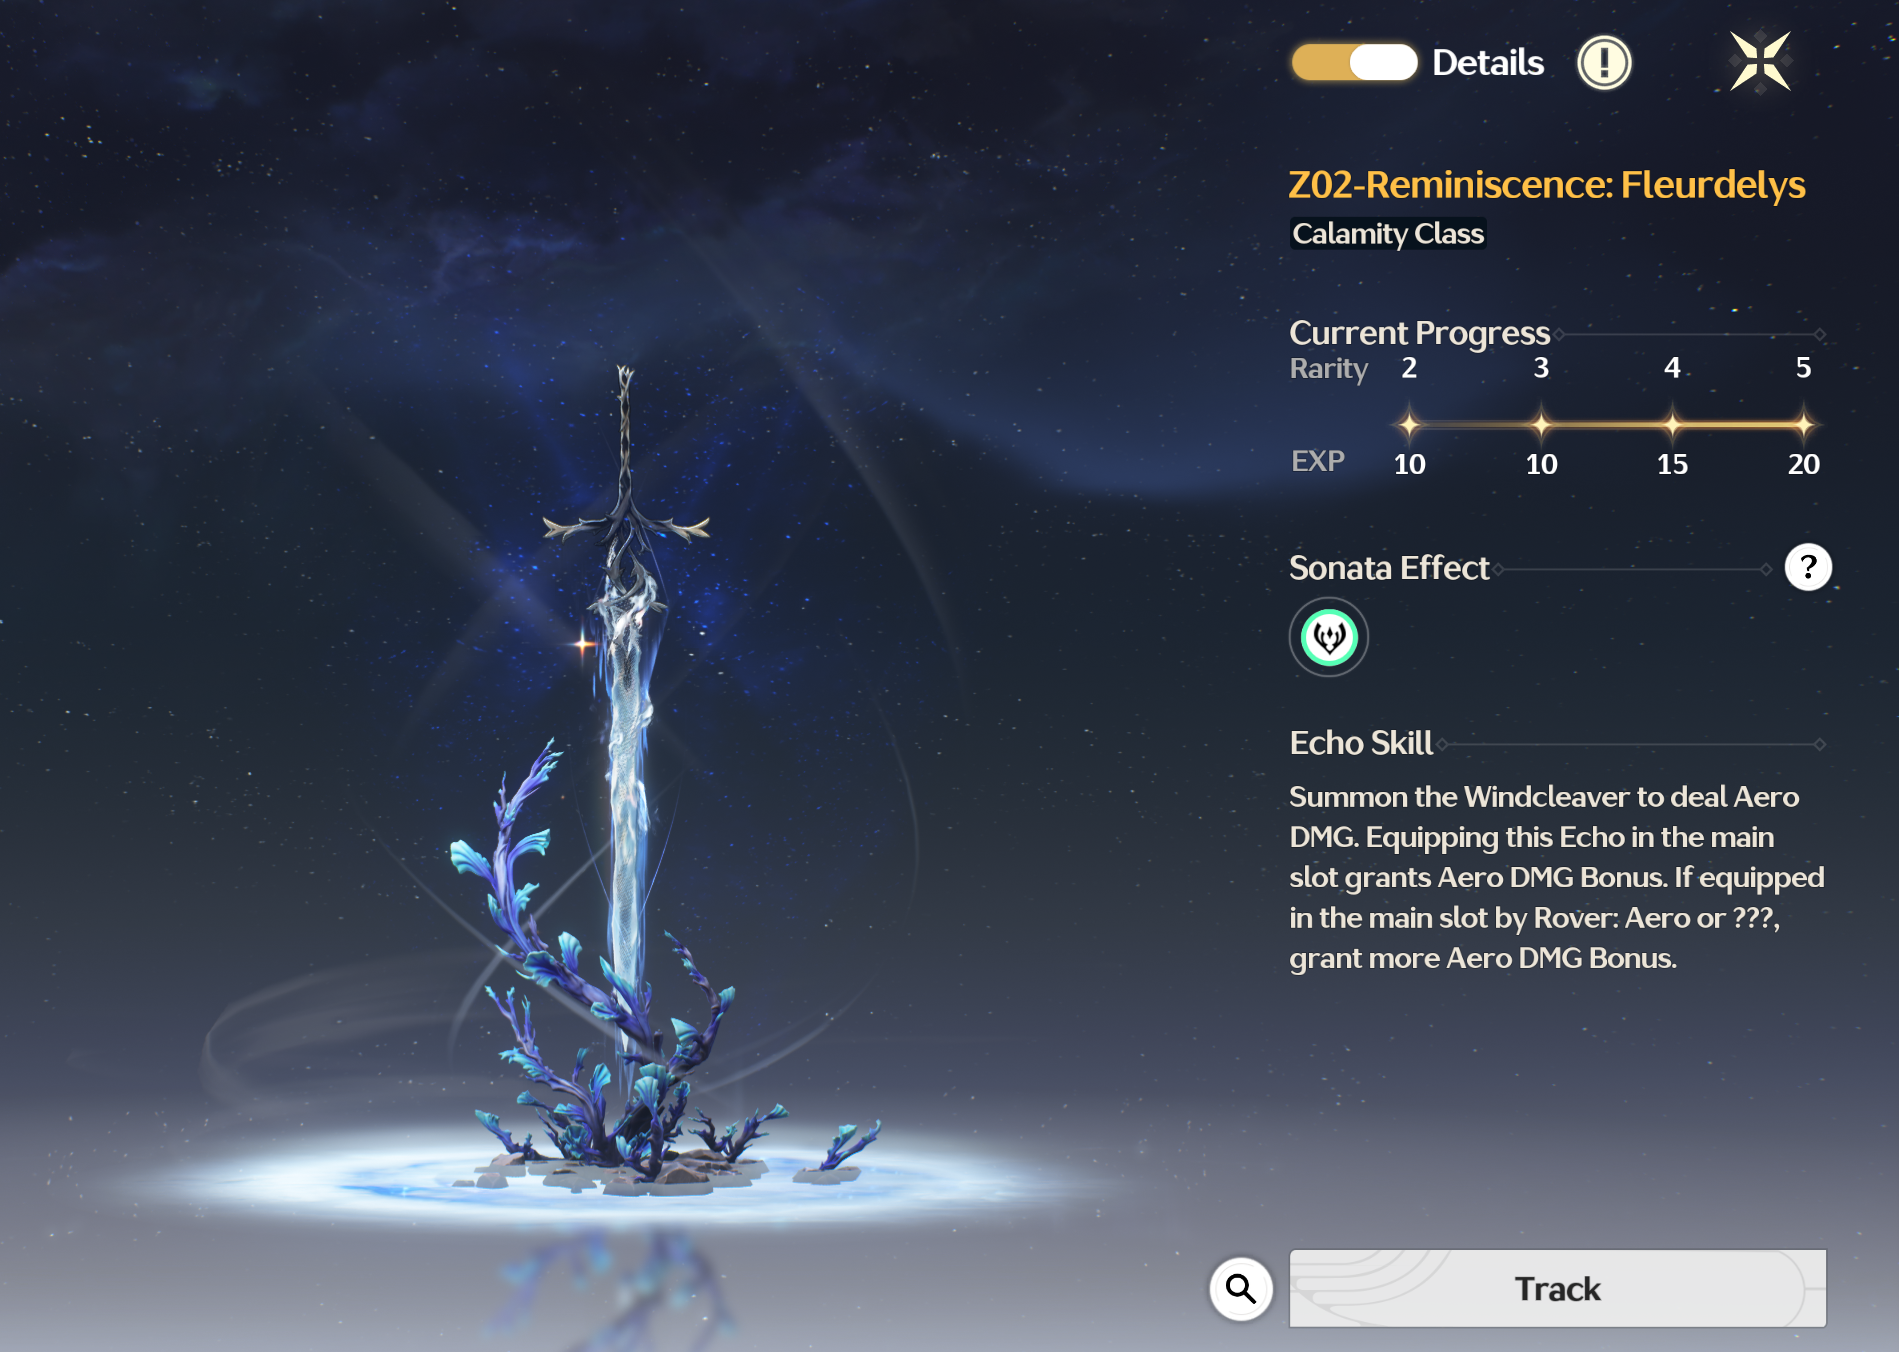Click the magnifier search icon
Screen dimensions: 1899x1352
[x=1241, y=1289]
